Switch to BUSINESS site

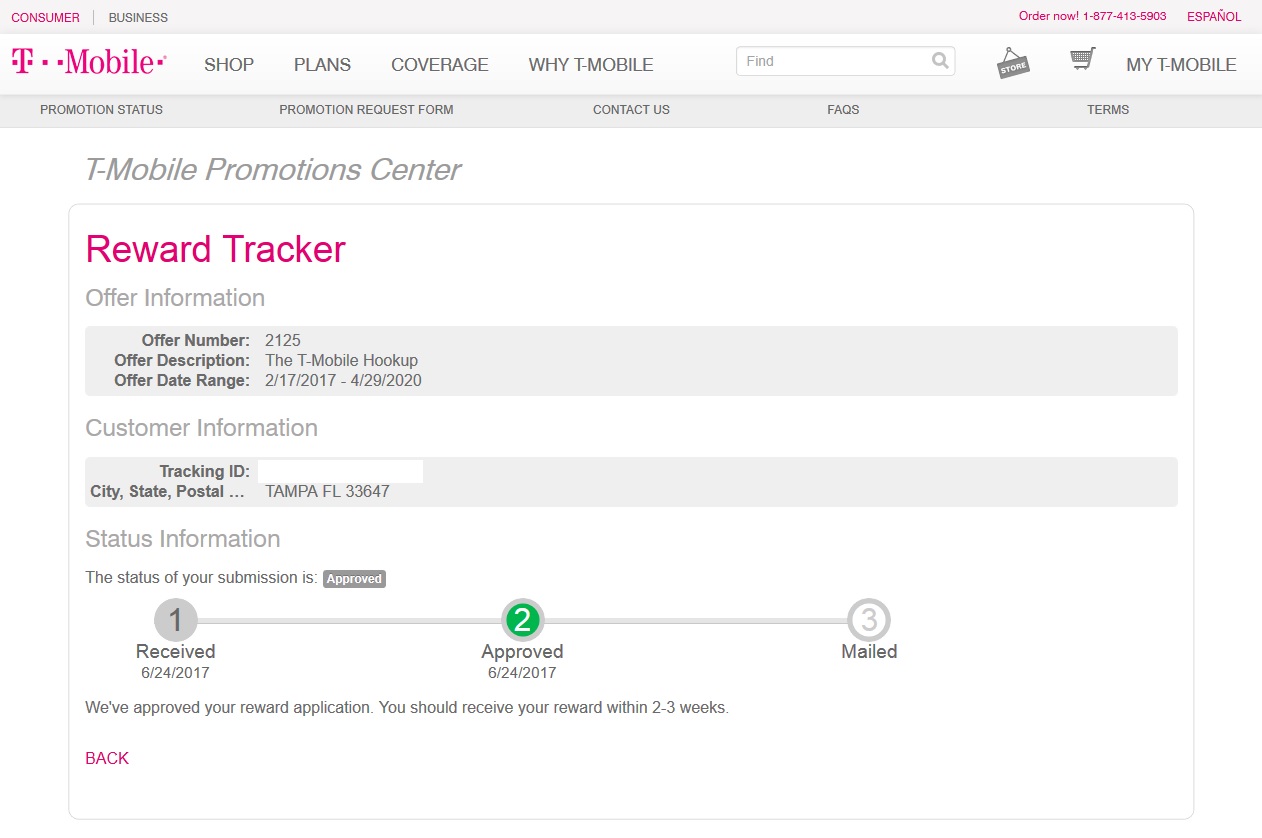point(138,17)
